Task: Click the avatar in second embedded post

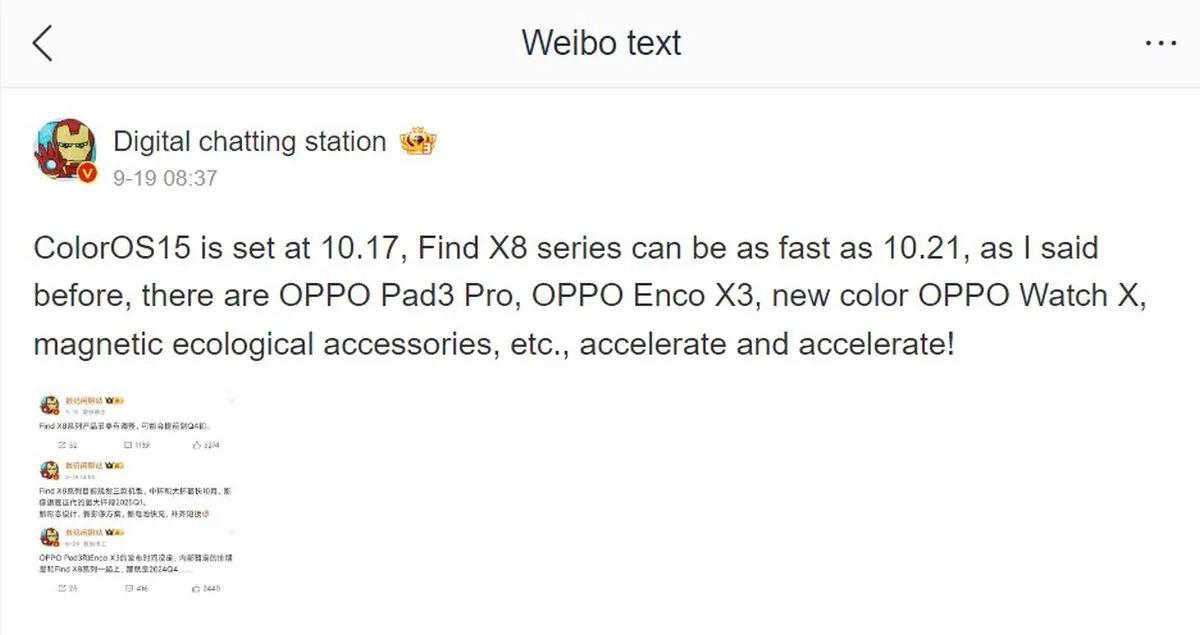Action: [49, 471]
